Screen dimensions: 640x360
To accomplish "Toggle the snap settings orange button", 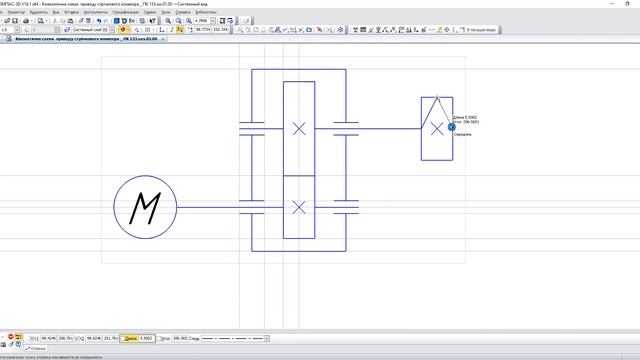I will (x=122, y=30).
